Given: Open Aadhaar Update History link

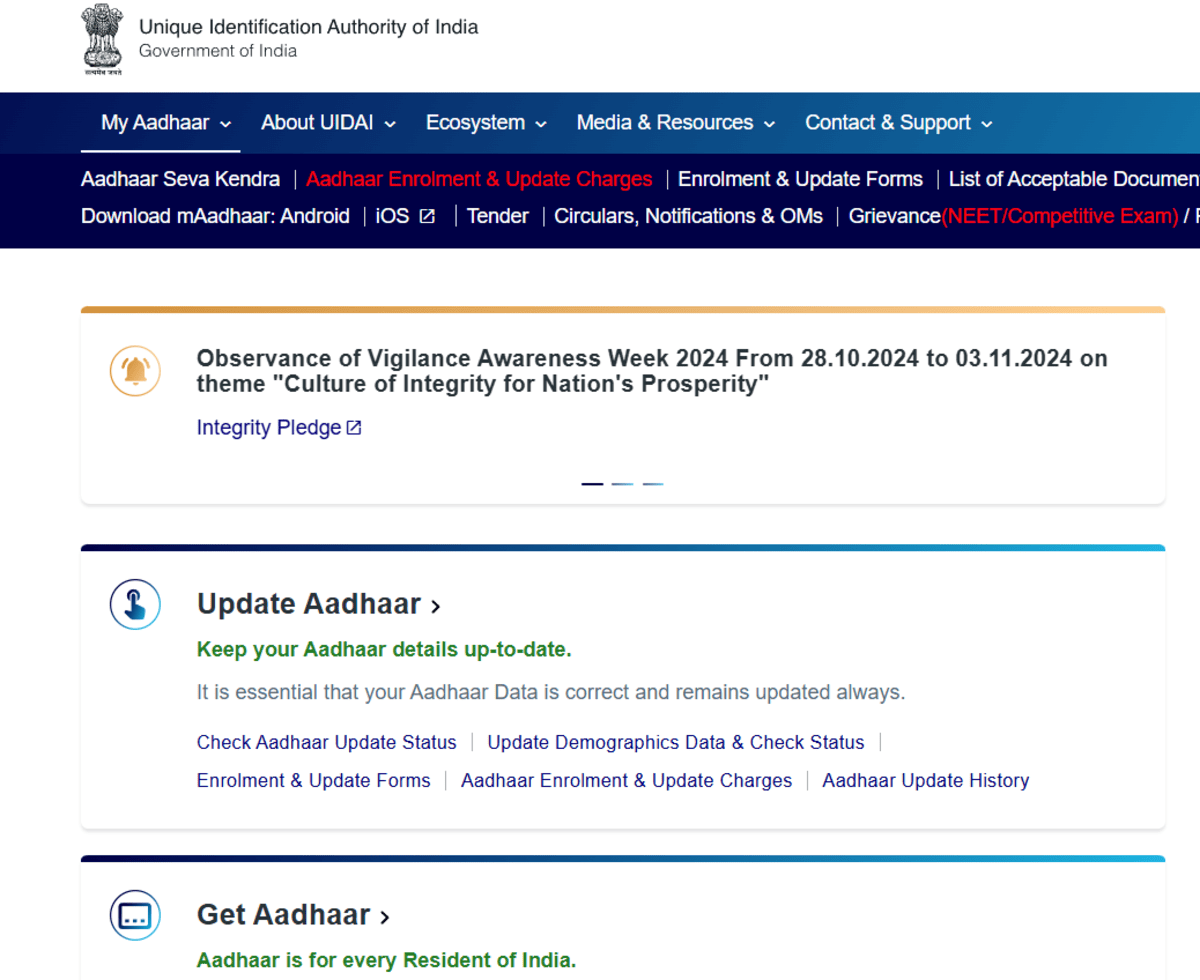Looking at the screenshot, I should pos(926,781).
